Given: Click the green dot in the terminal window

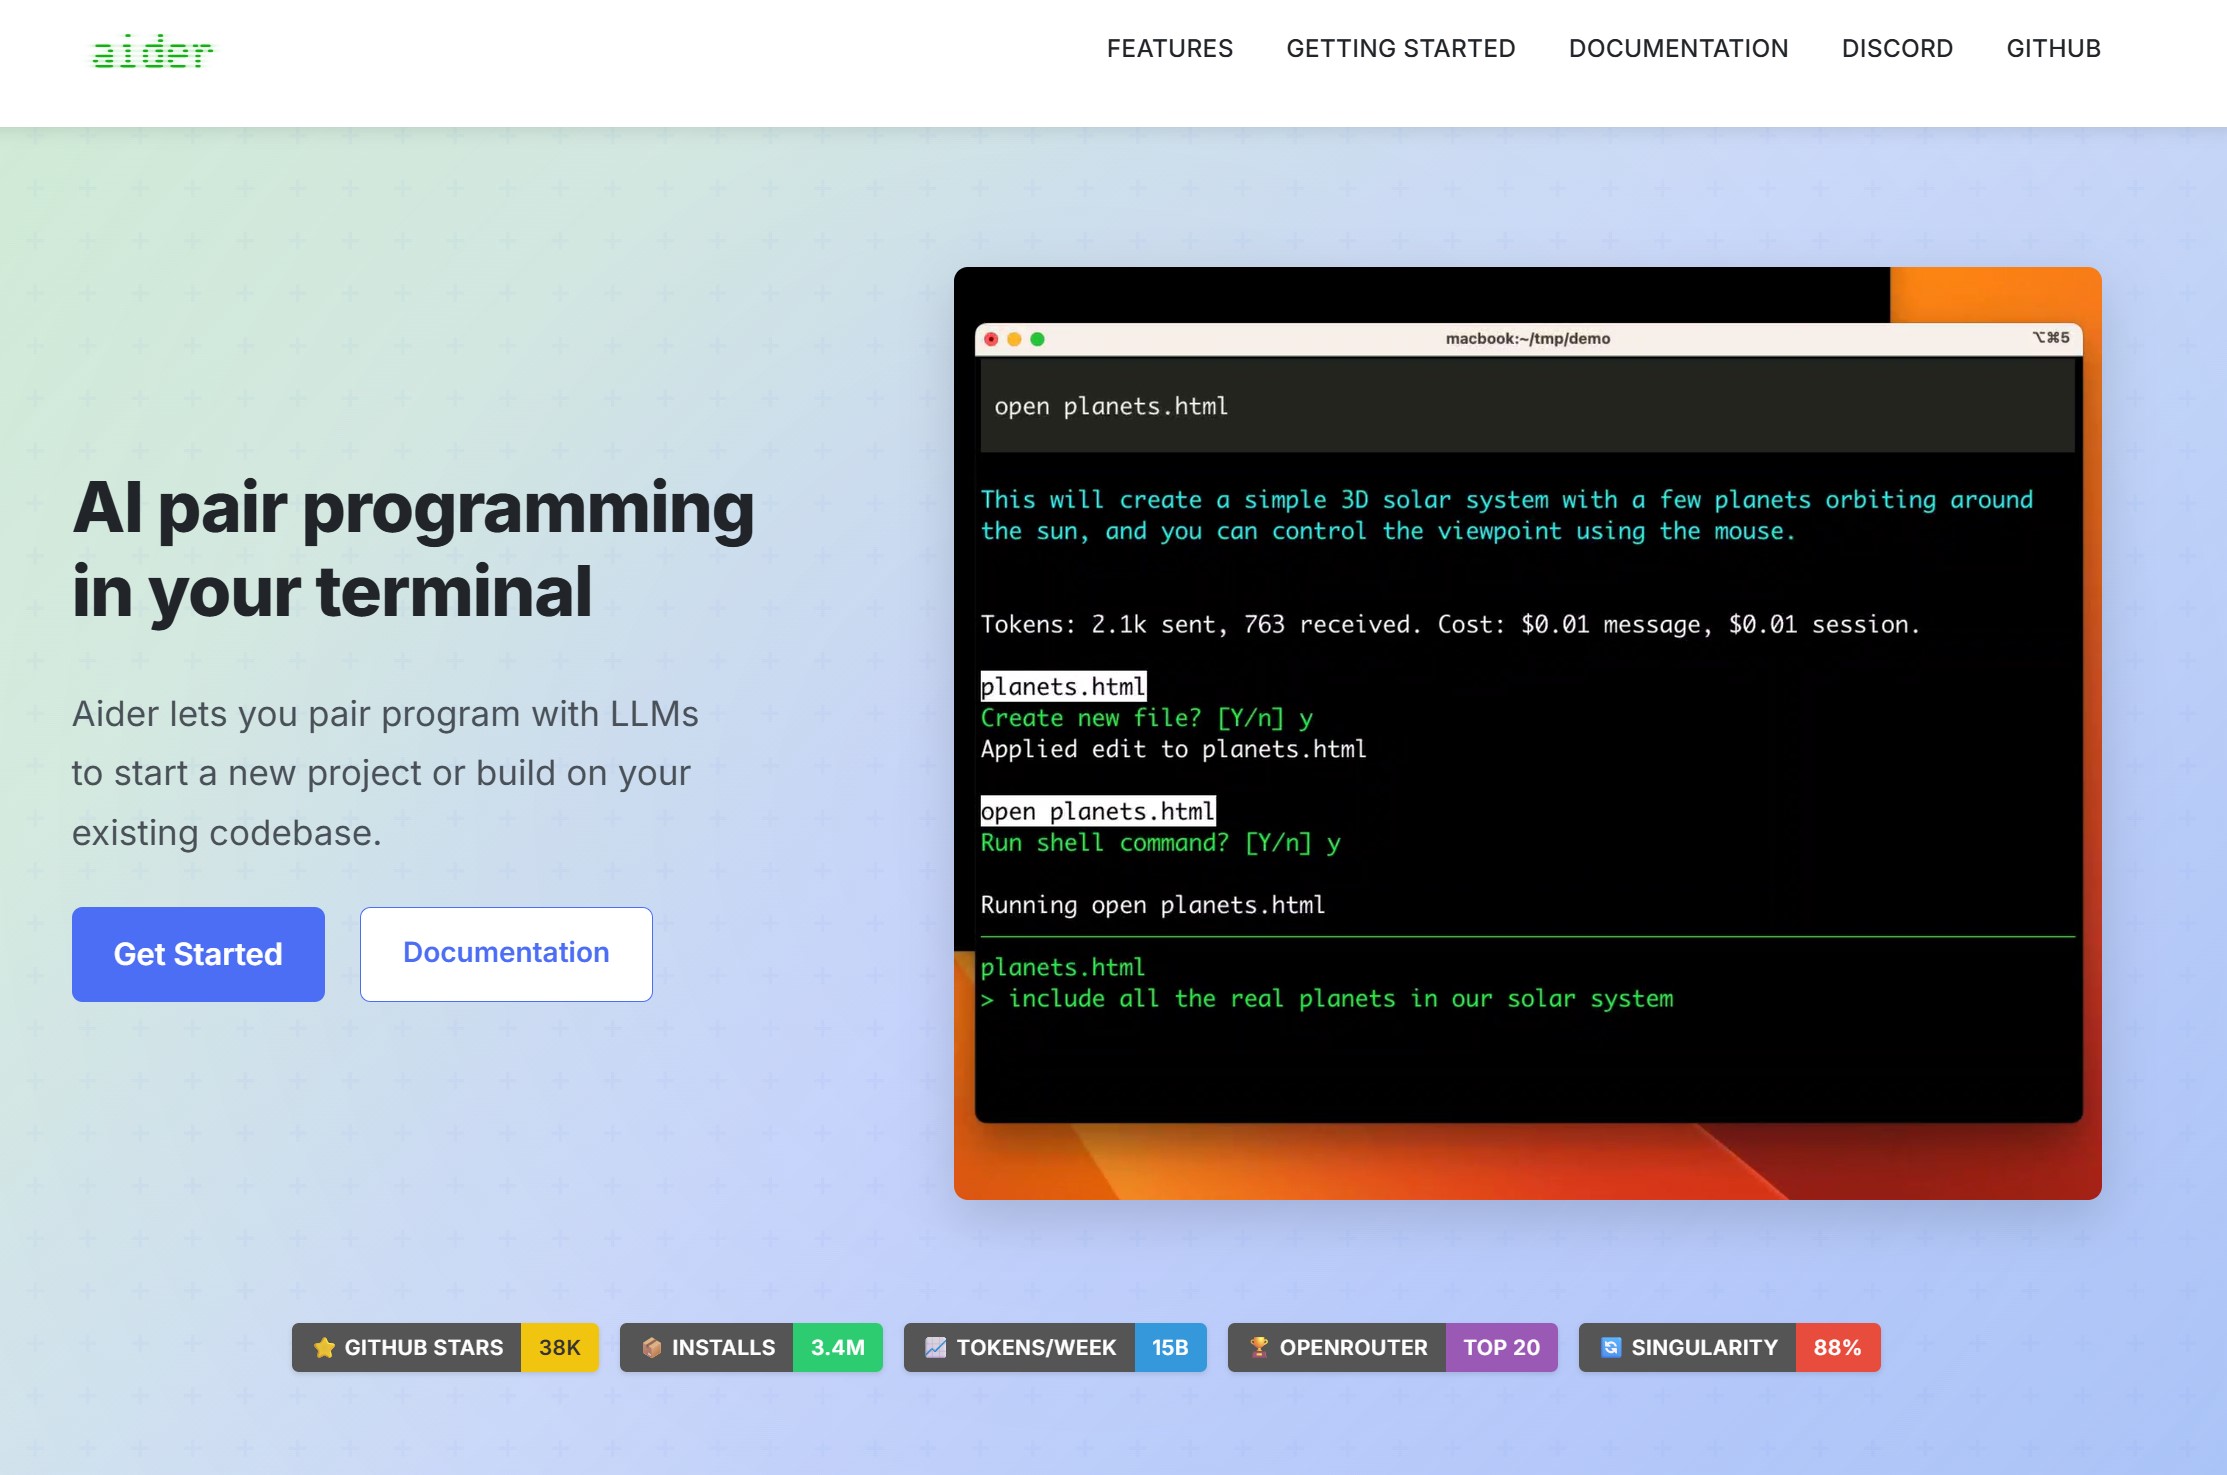Looking at the screenshot, I should tap(1037, 339).
